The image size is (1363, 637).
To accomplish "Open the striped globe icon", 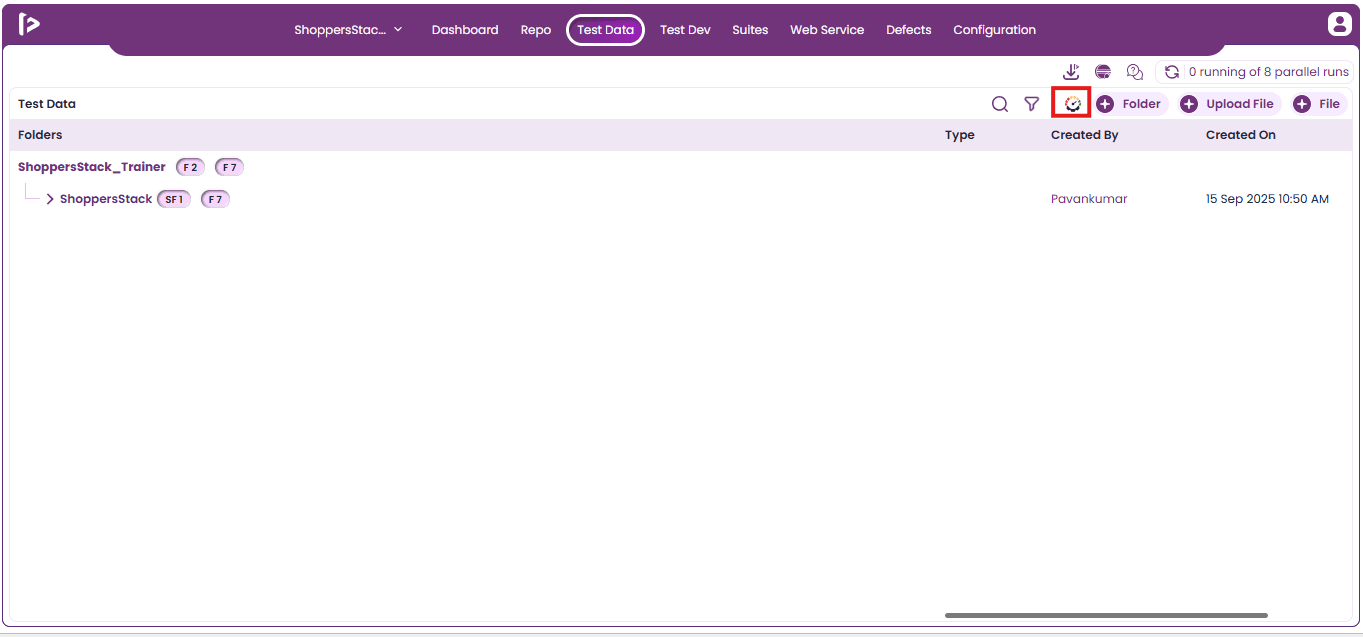I will [x=1103, y=72].
